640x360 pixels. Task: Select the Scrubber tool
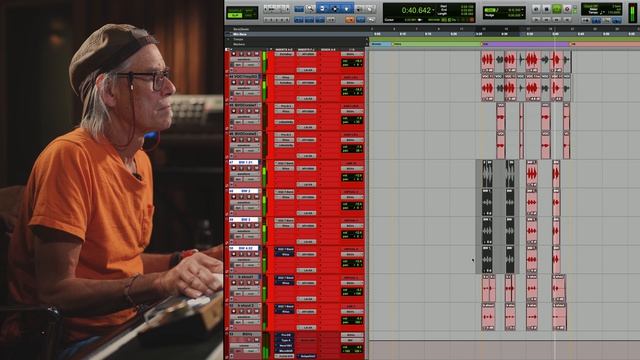click(x=359, y=9)
